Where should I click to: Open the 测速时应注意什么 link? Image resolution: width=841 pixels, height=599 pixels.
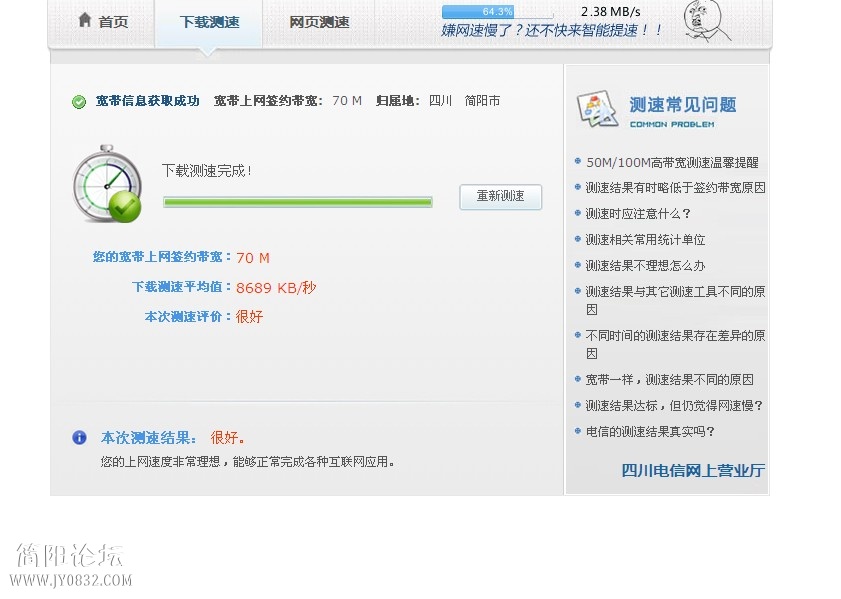tap(638, 213)
